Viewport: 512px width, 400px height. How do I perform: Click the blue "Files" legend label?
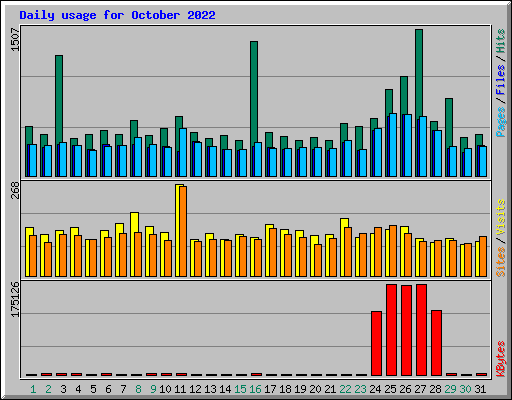point(500,80)
